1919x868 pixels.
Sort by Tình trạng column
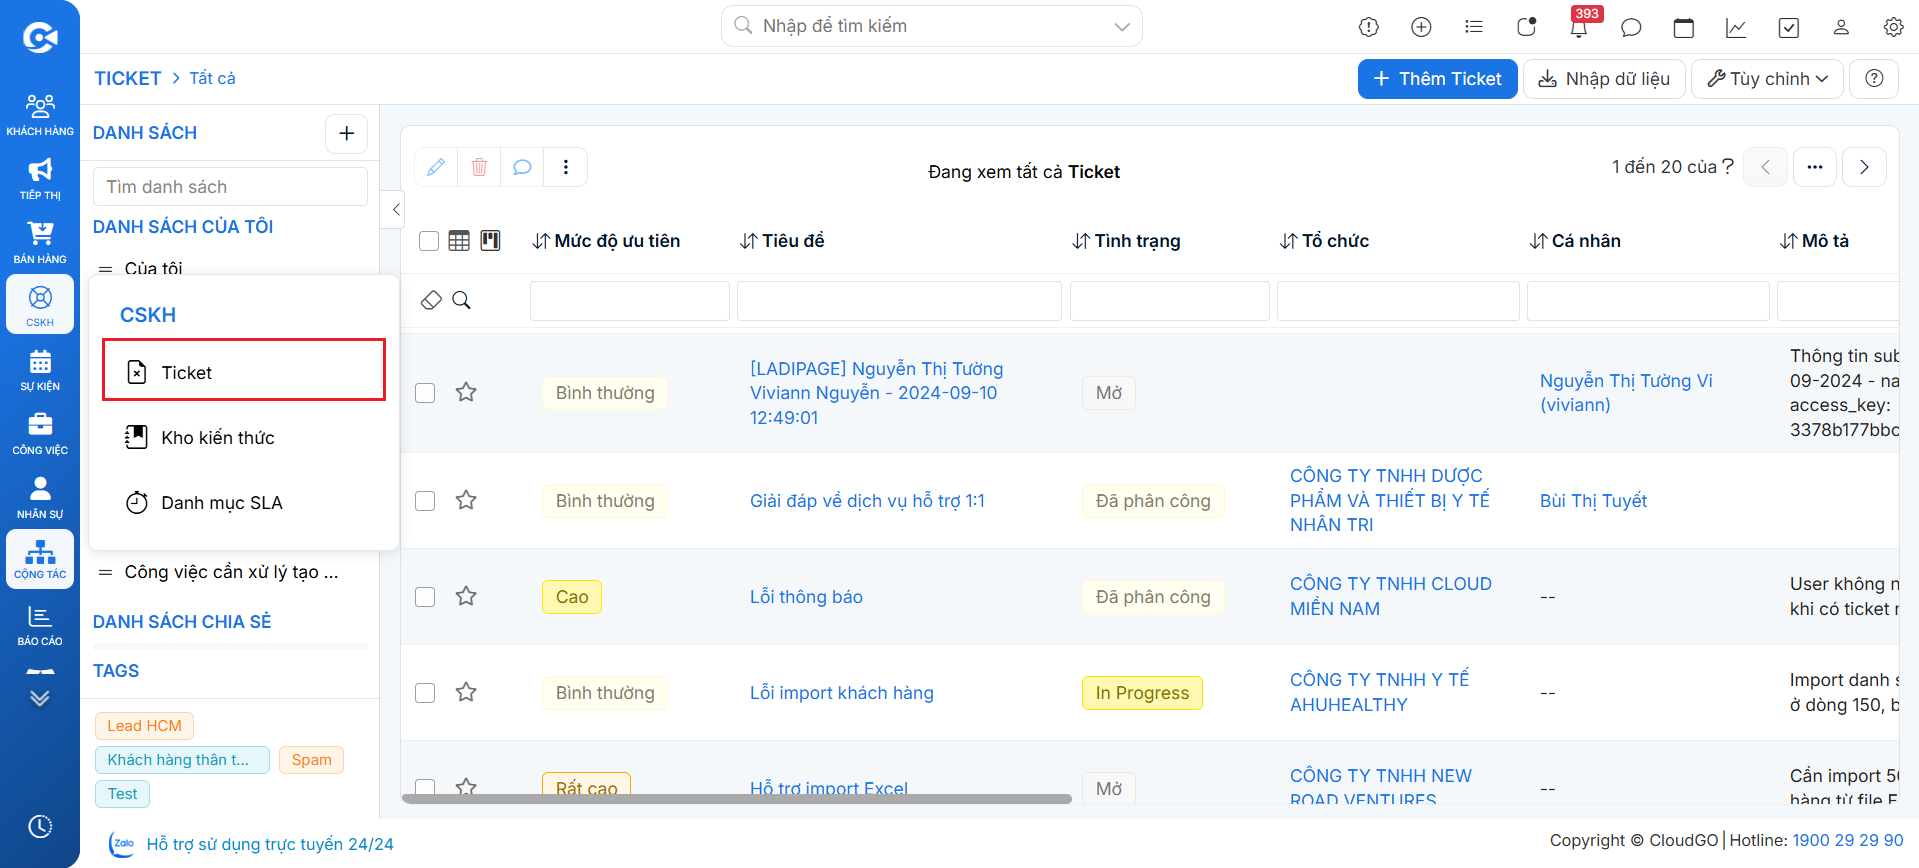pyautogui.click(x=1126, y=241)
